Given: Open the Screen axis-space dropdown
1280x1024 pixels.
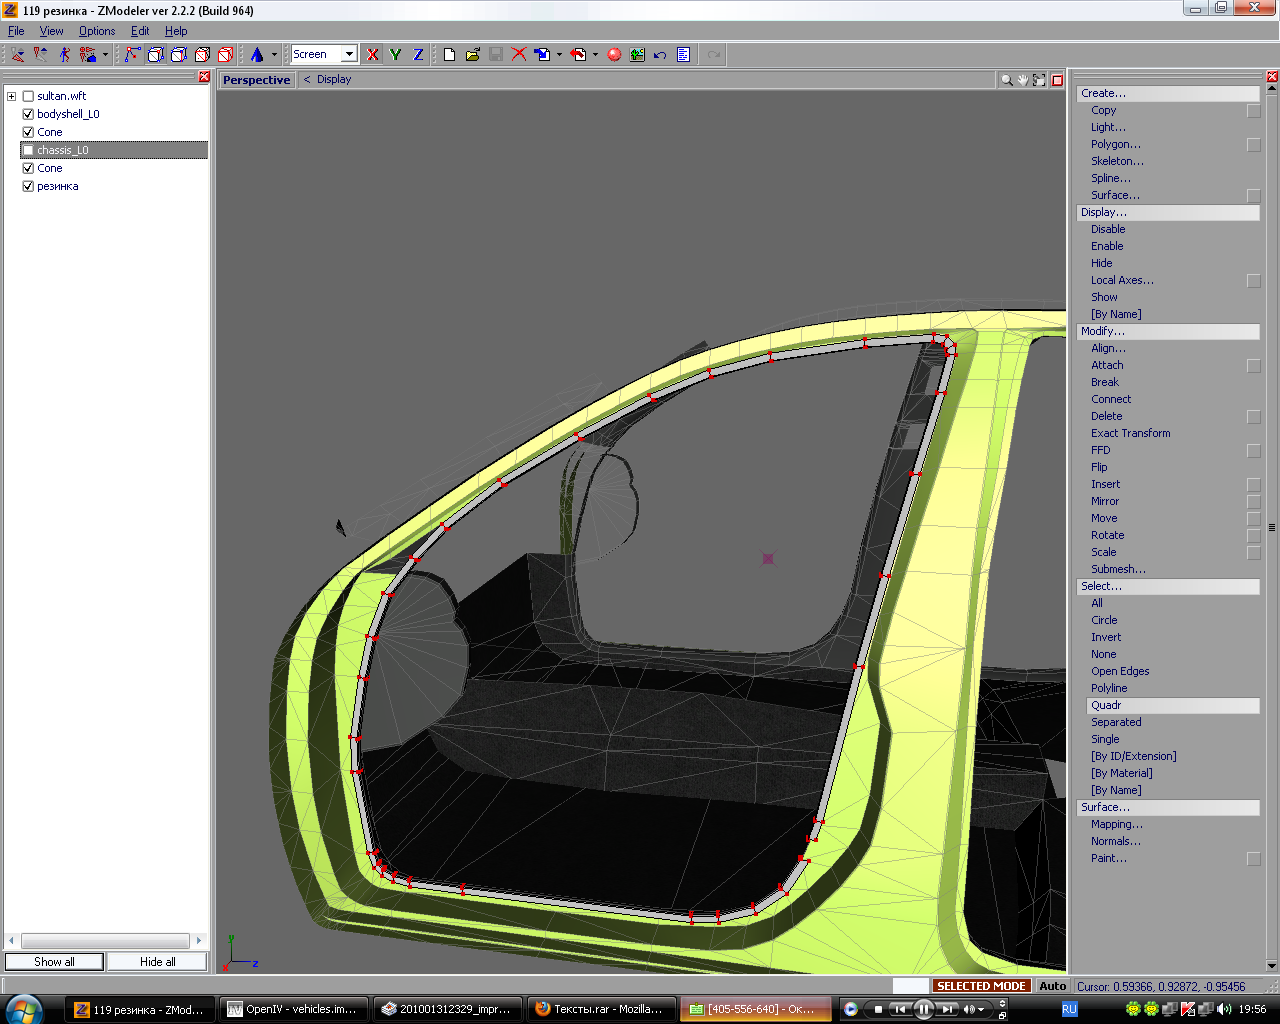Looking at the screenshot, I should tap(349, 55).
